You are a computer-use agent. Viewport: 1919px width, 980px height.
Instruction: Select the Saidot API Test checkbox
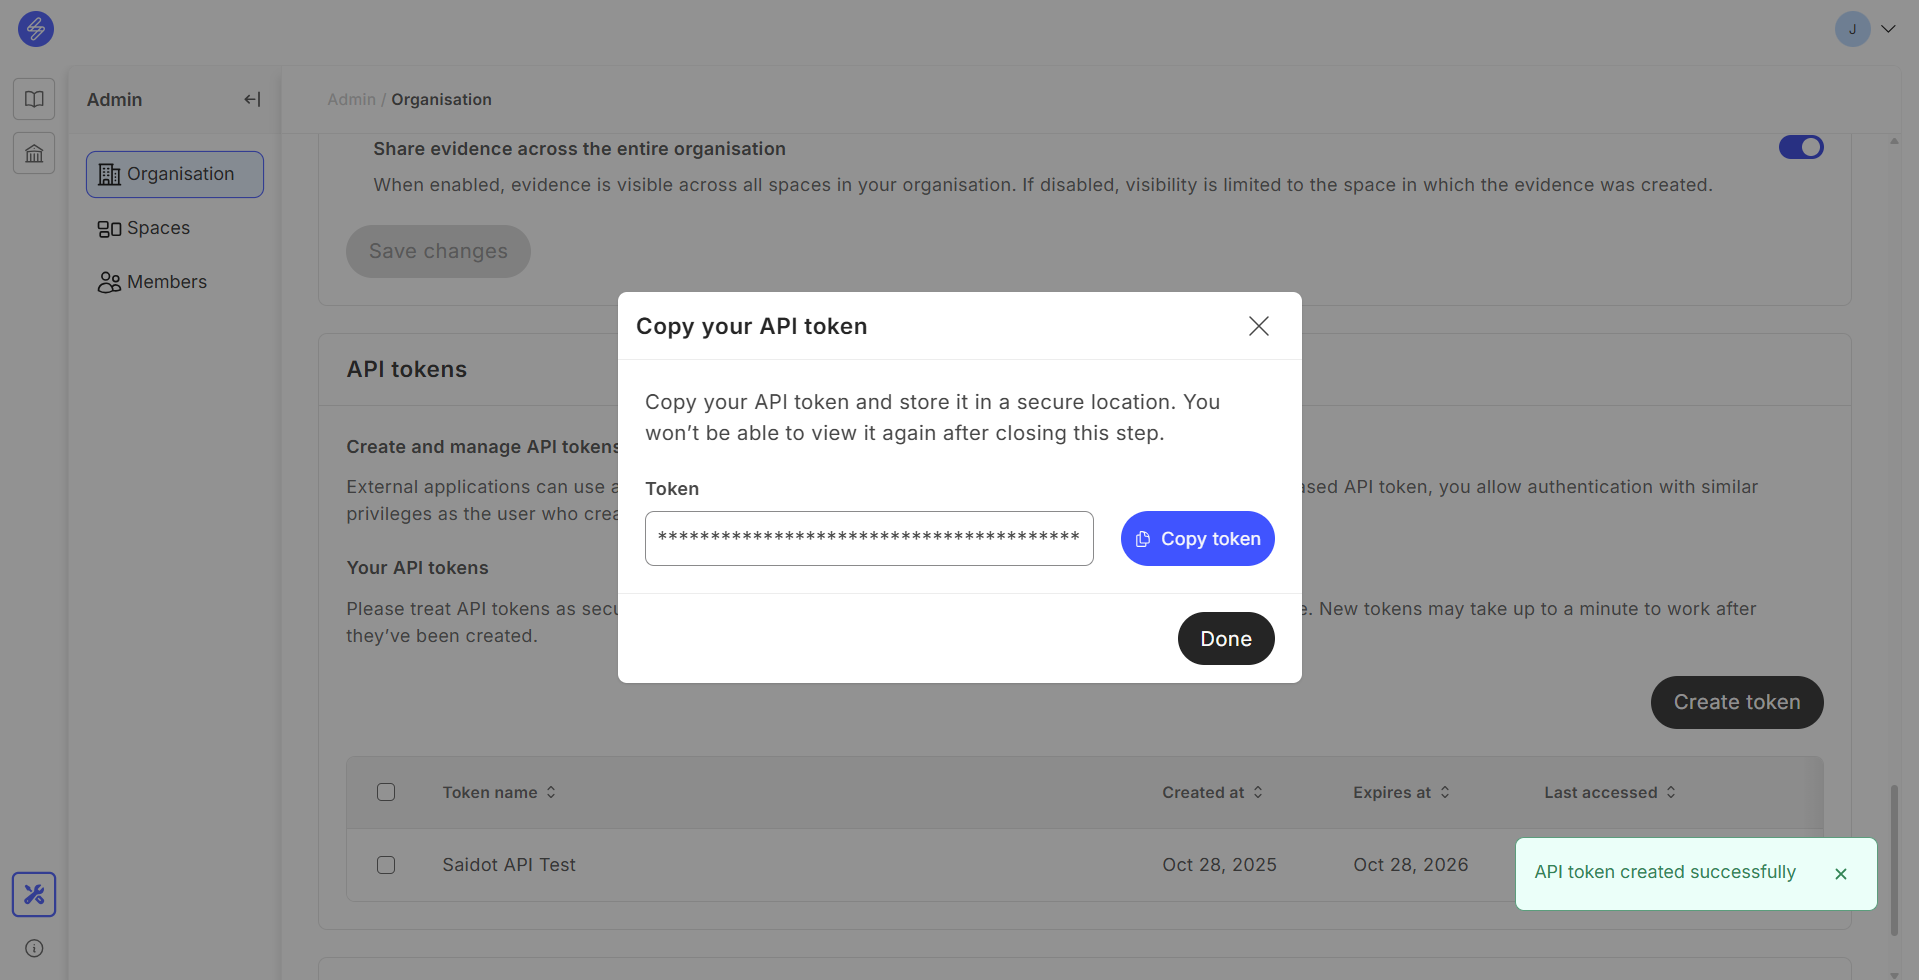386,865
